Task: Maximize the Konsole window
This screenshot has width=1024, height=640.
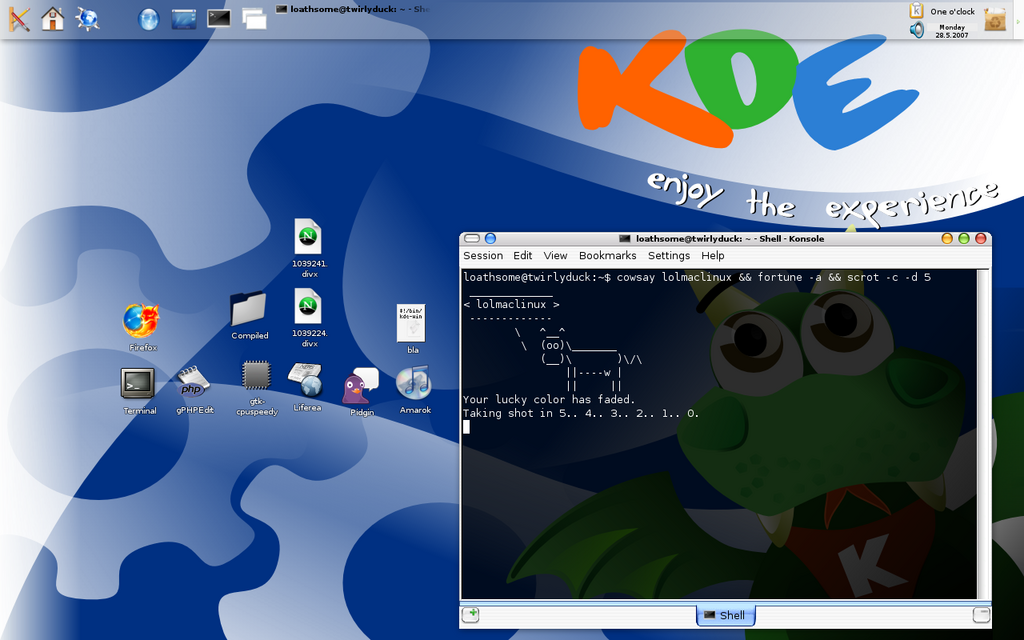Action: click(x=964, y=238)
